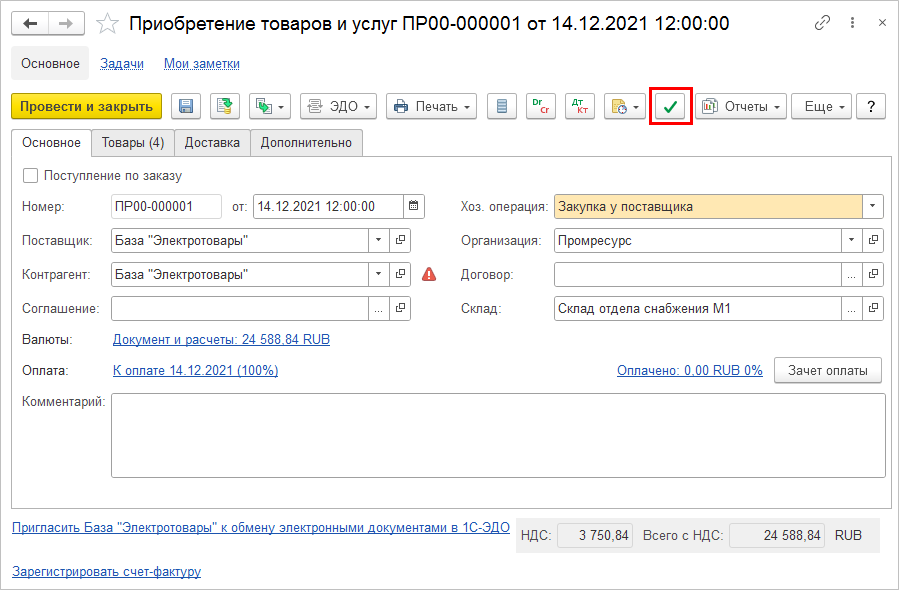Open the Поставщик dropdown list
Viewport: 901px width, 591px height.
pos(378,241)
